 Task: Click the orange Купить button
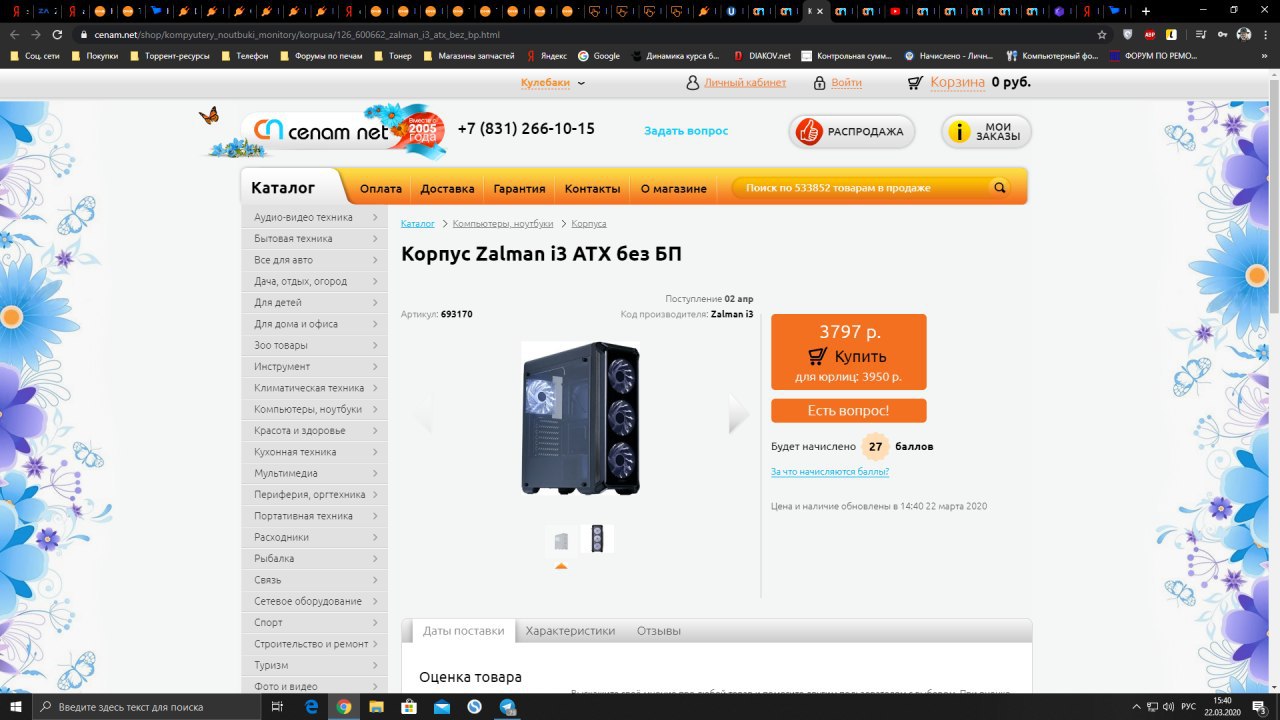tap(849, 352)
